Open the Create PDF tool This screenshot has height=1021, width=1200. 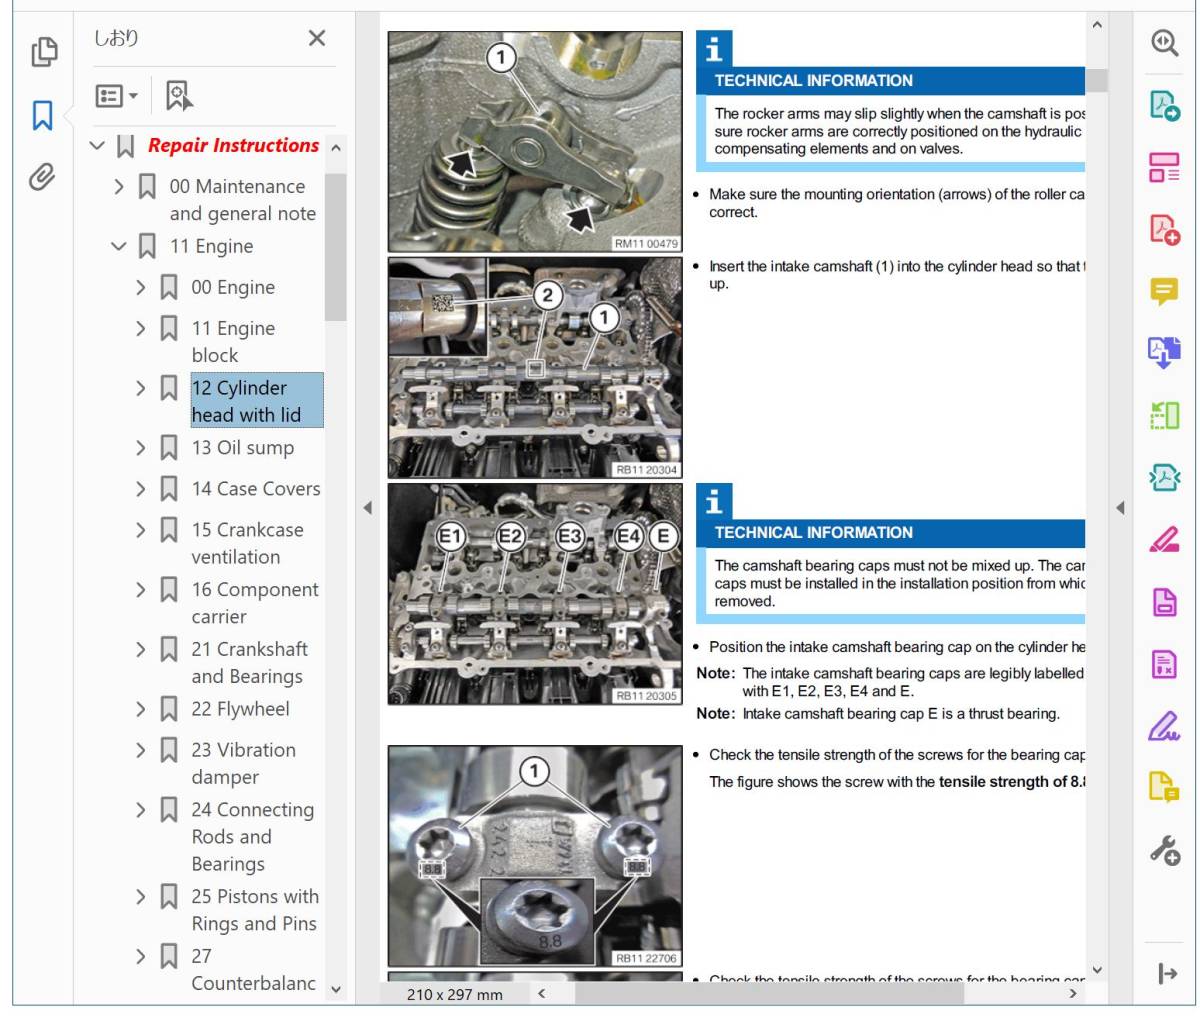(x=1164, y=229)
